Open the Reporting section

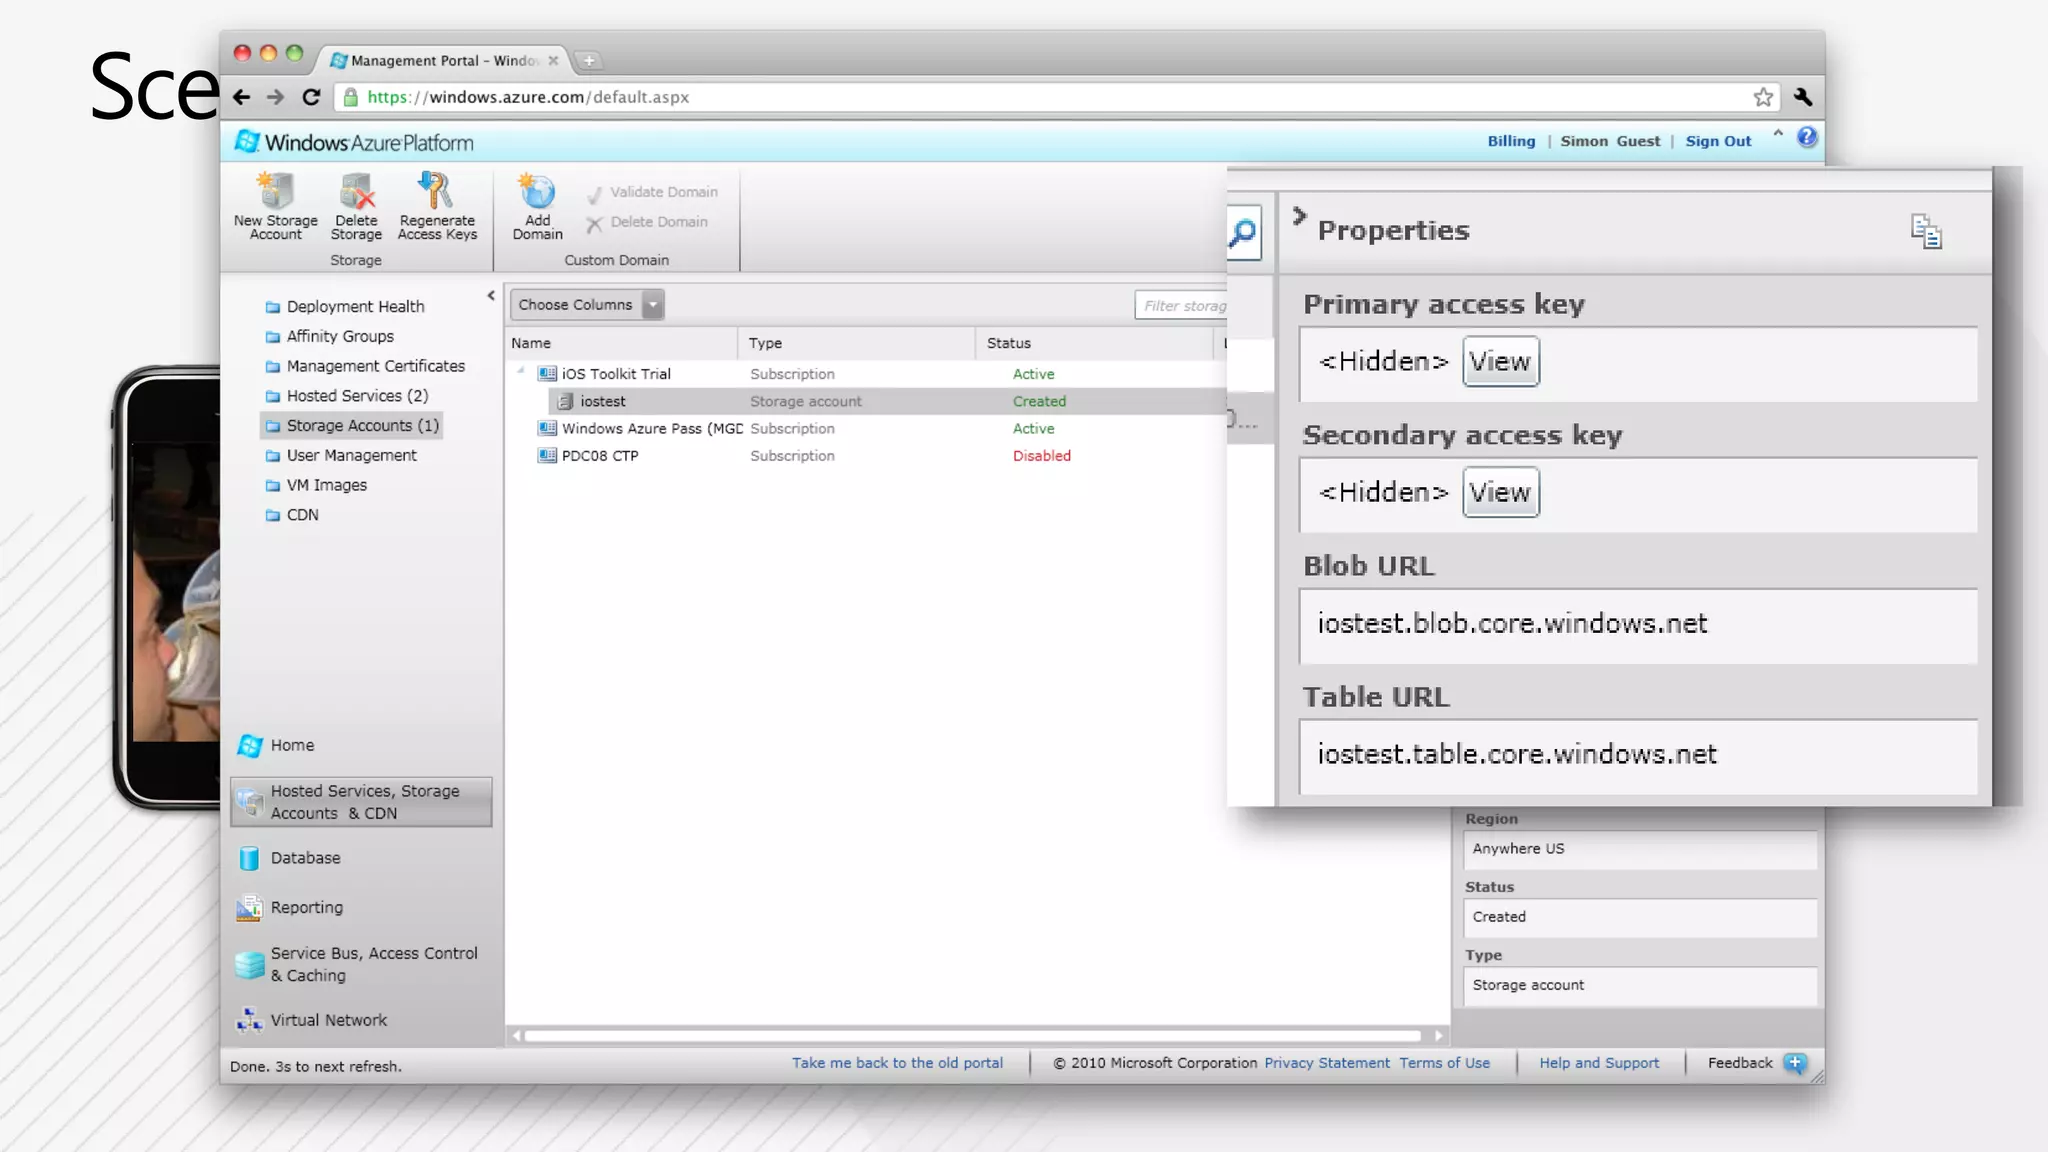290,907
